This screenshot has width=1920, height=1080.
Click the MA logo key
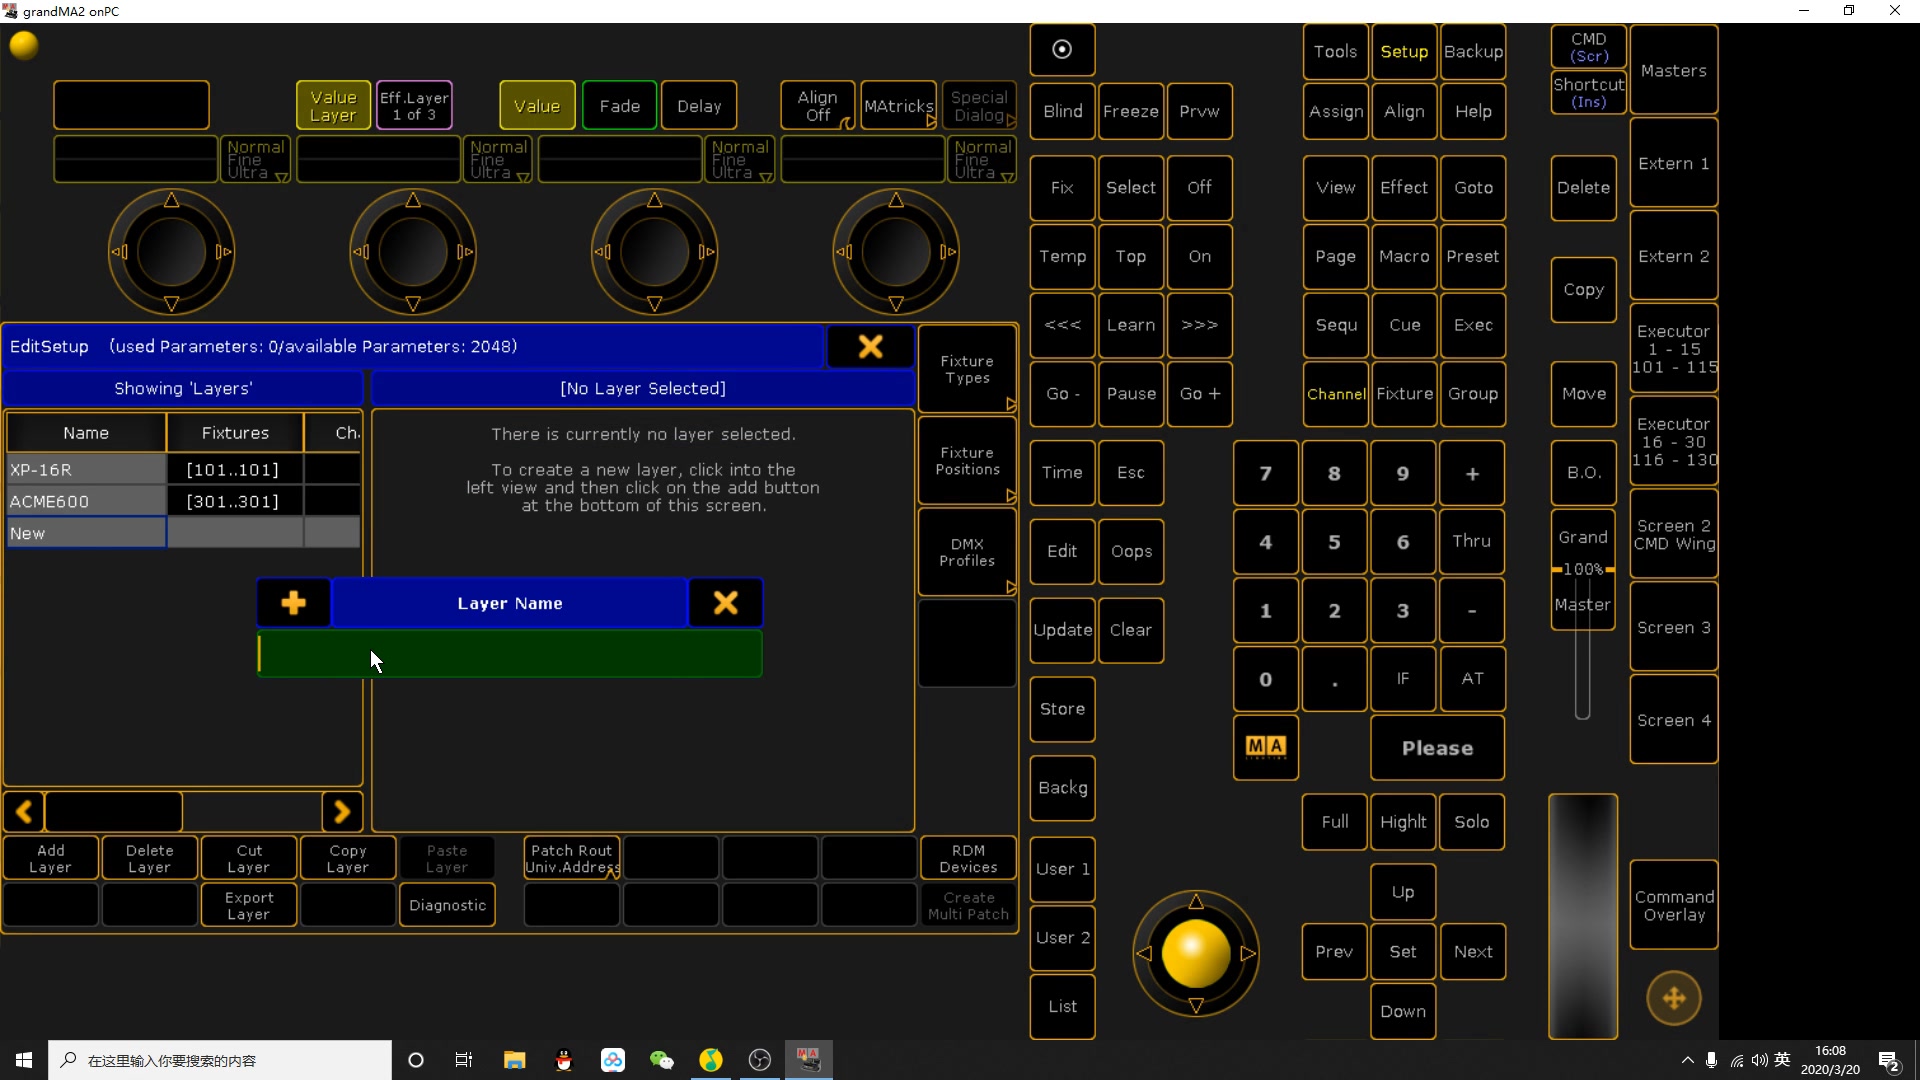click(1265, 747)
